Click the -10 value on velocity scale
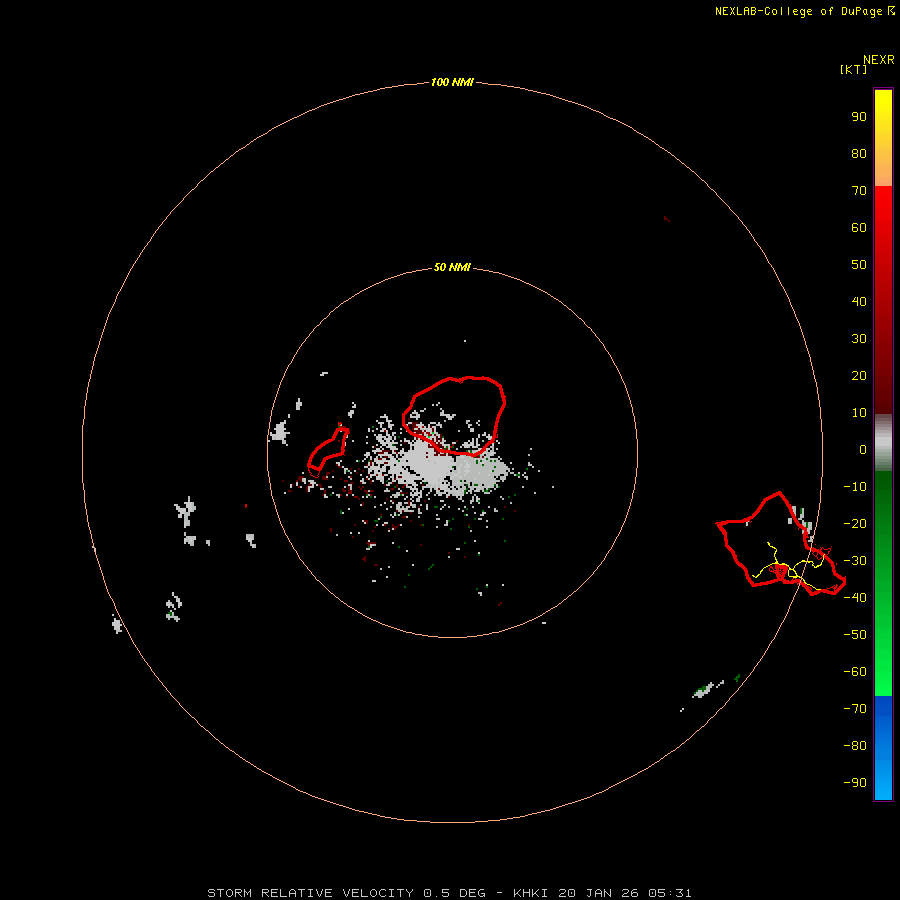Viewport: 900px width, 900px height. pos(855,487)
